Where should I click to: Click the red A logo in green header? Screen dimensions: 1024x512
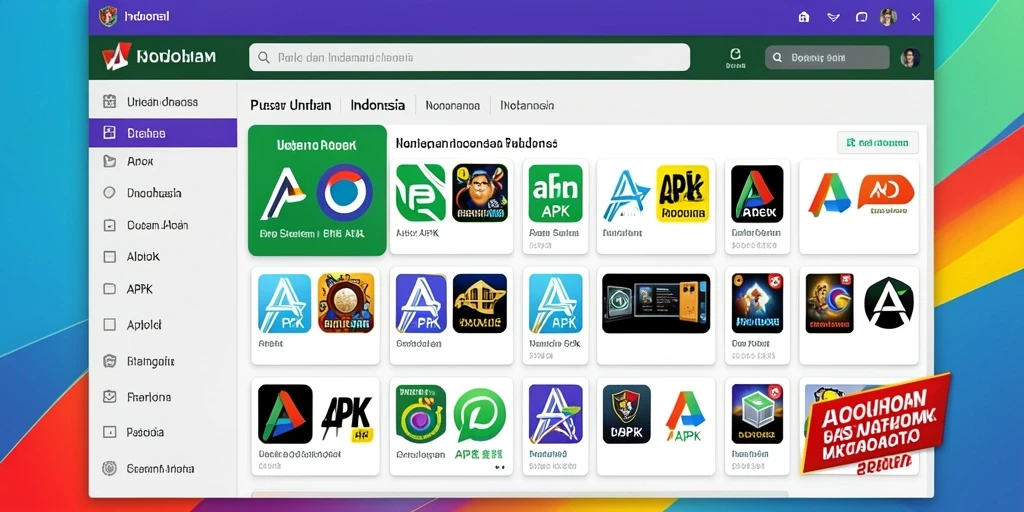tap(117, 57)
